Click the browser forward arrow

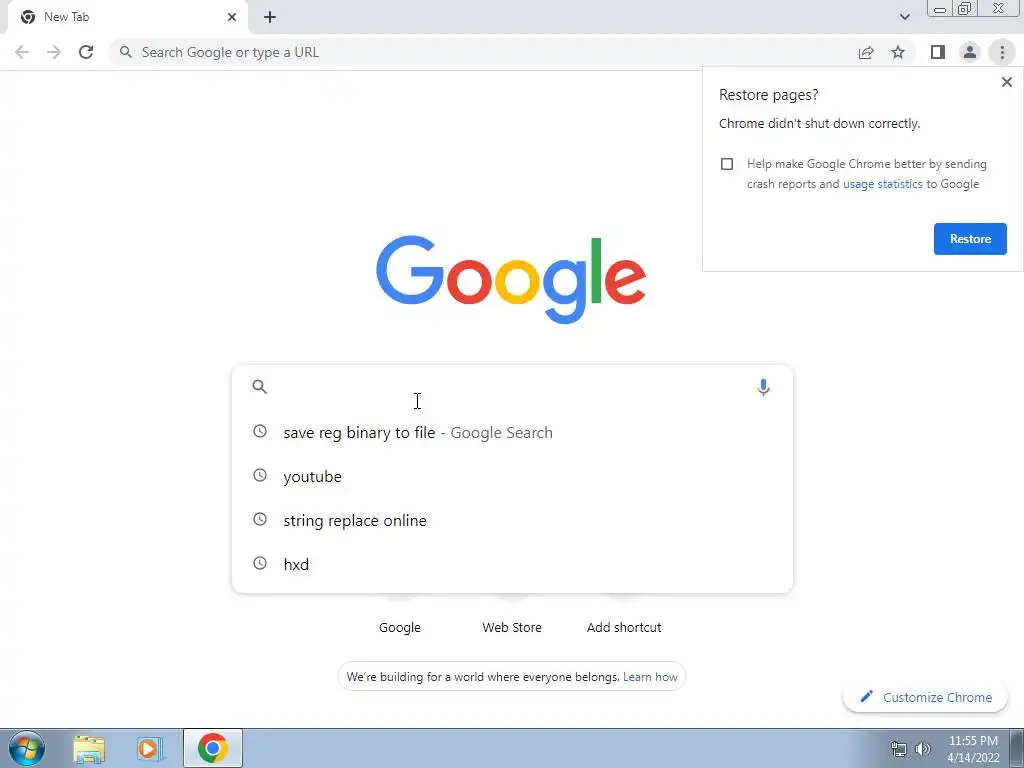tap(54, 52)
